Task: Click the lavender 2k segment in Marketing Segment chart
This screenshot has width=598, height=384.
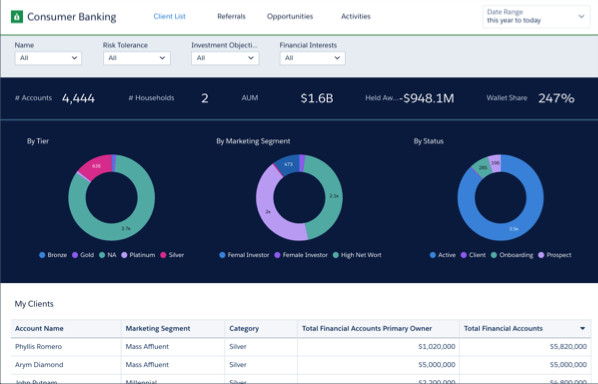Action: (268, 211)
